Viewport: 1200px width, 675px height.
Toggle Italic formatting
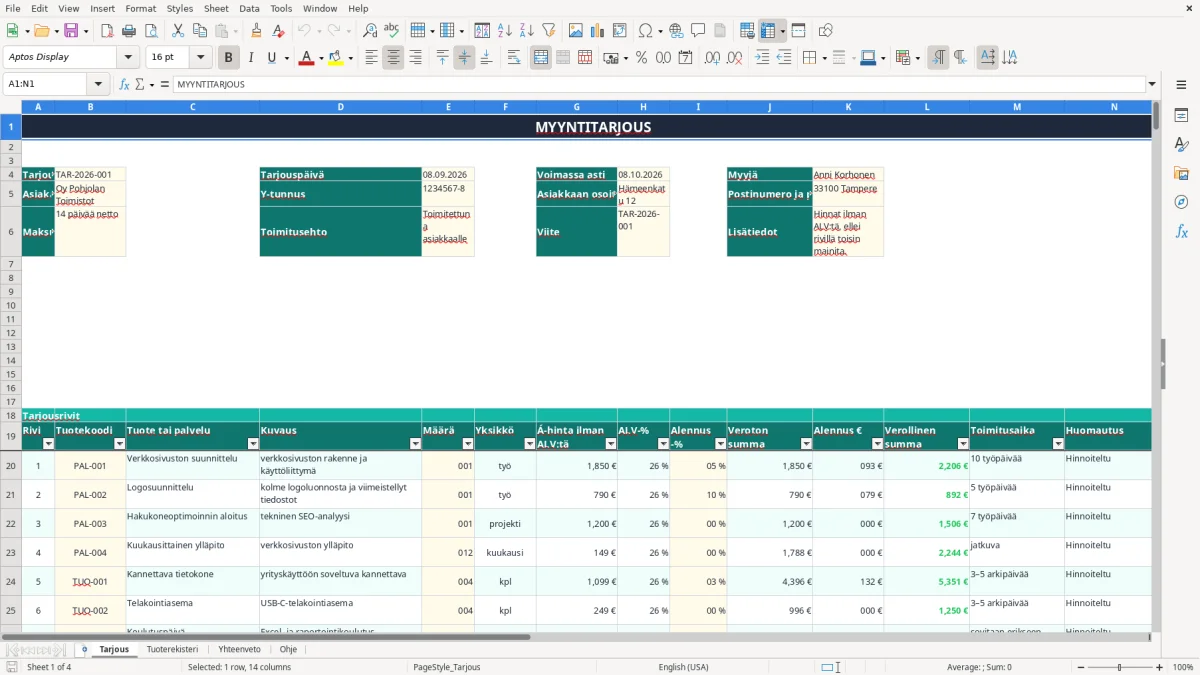(251, 58)
